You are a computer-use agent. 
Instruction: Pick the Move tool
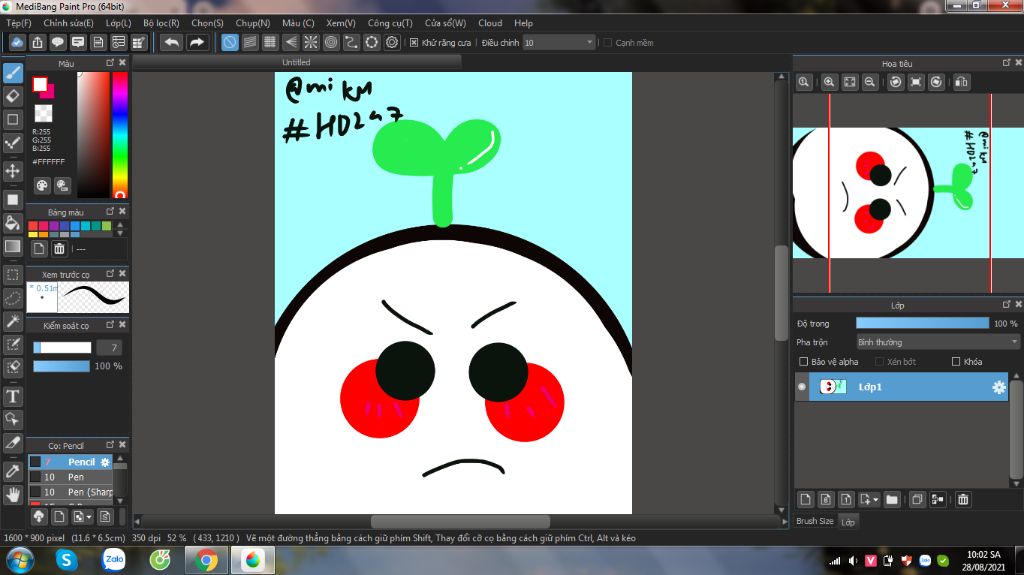(x=13, y=171)
